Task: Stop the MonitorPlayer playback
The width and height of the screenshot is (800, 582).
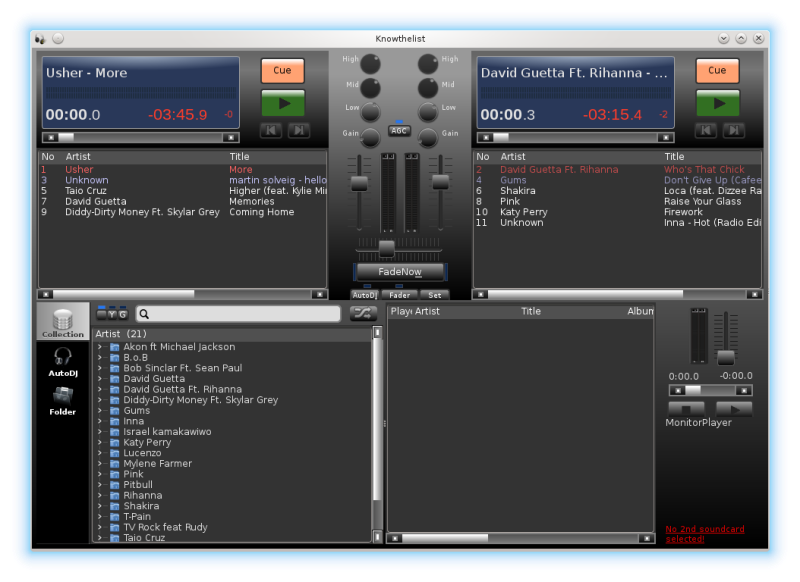Action: 687,409
